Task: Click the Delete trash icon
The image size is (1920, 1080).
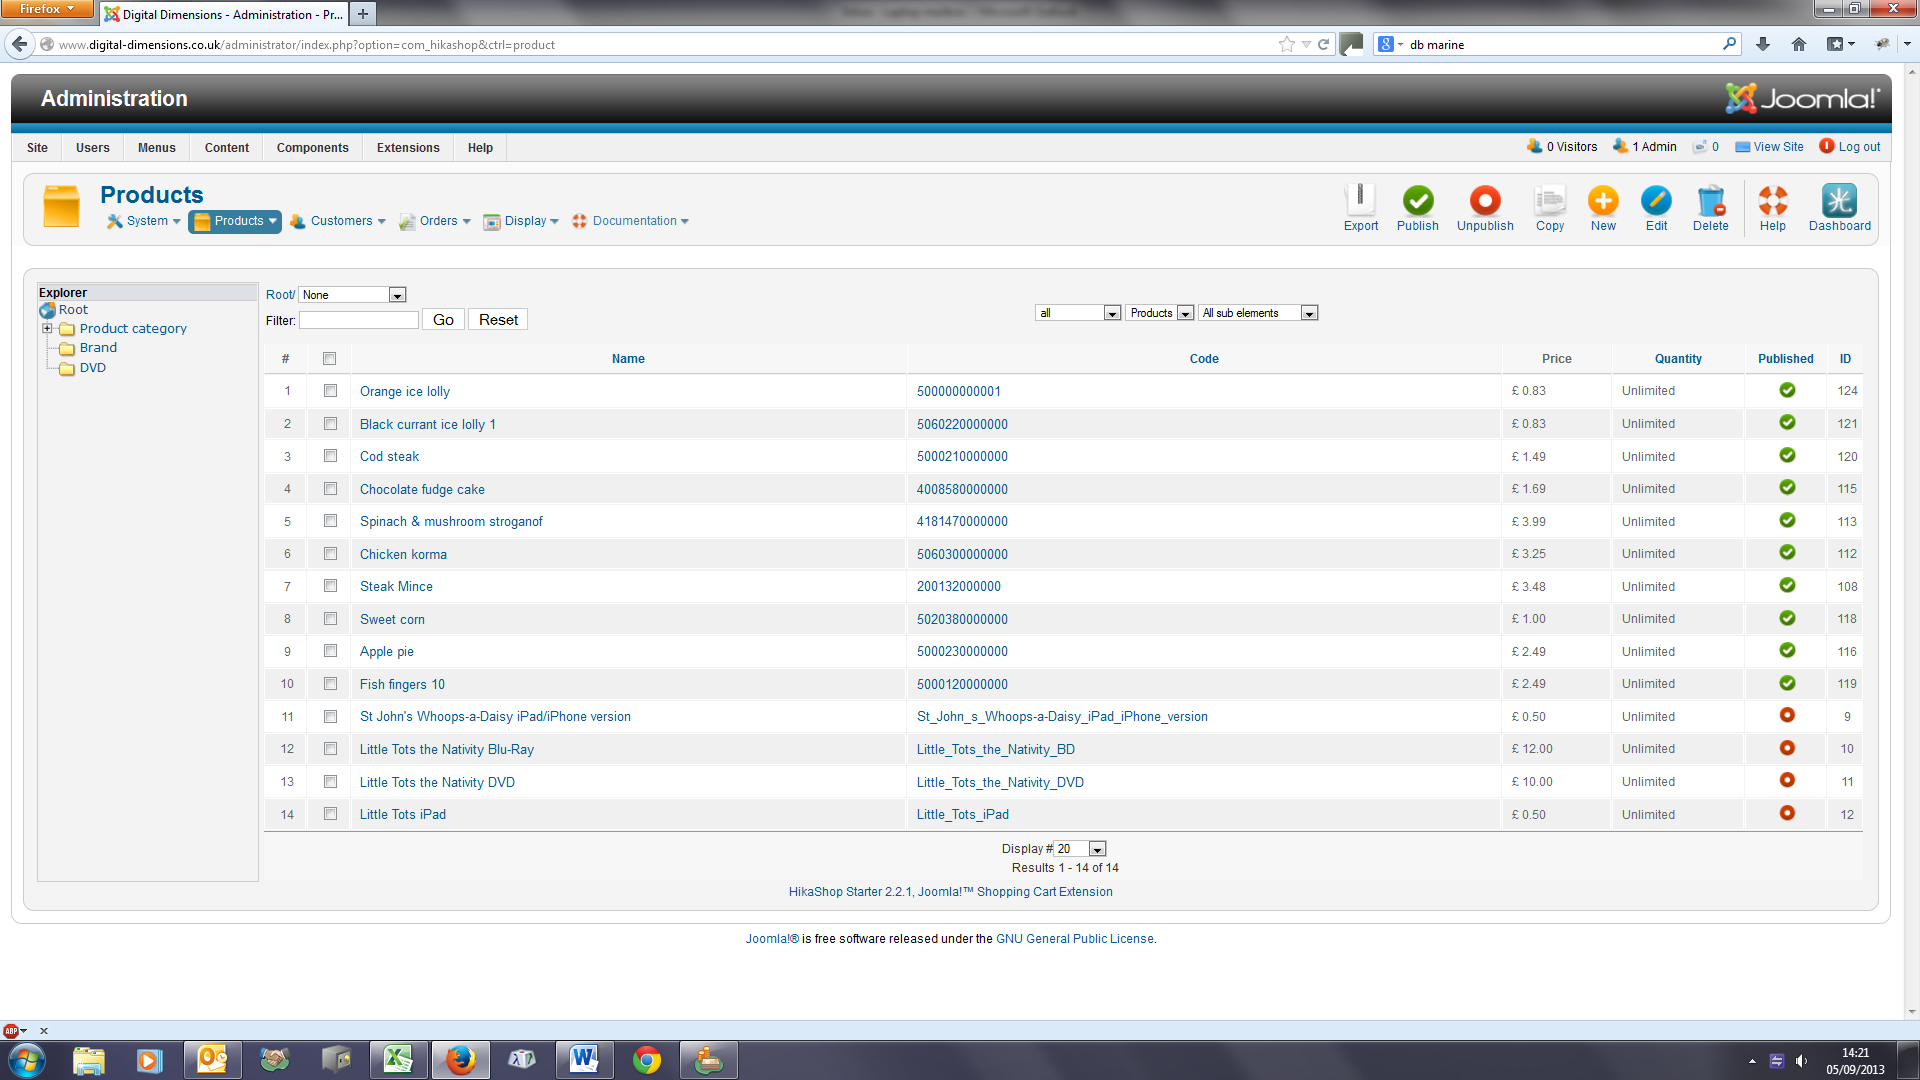Action: coord(1710,202)
